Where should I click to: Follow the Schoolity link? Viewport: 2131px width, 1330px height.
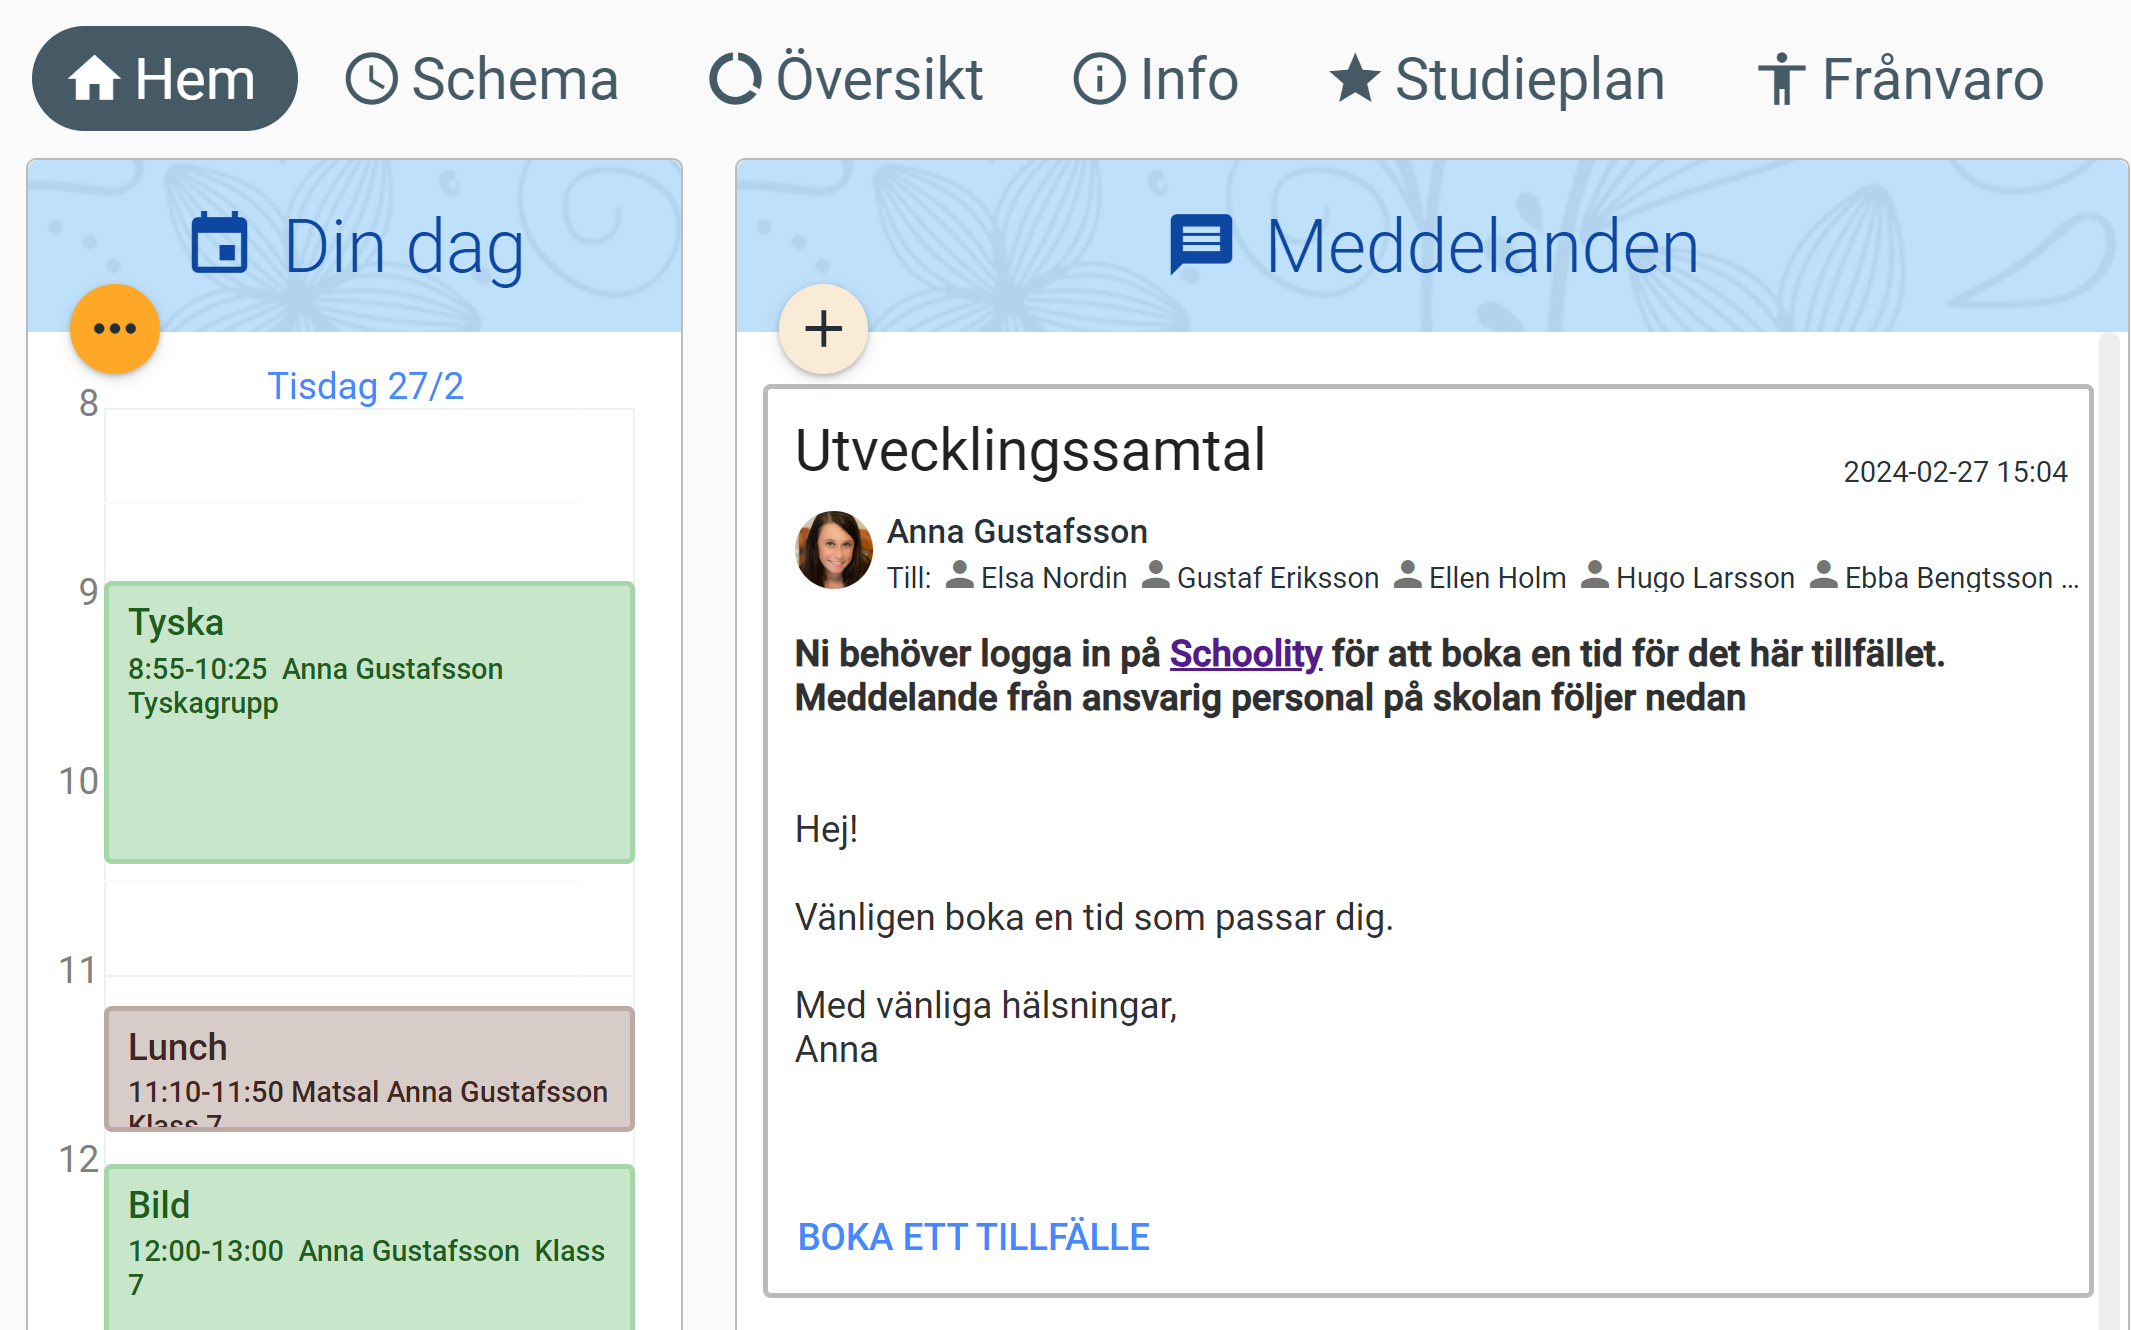click(x=1245, y=654)
